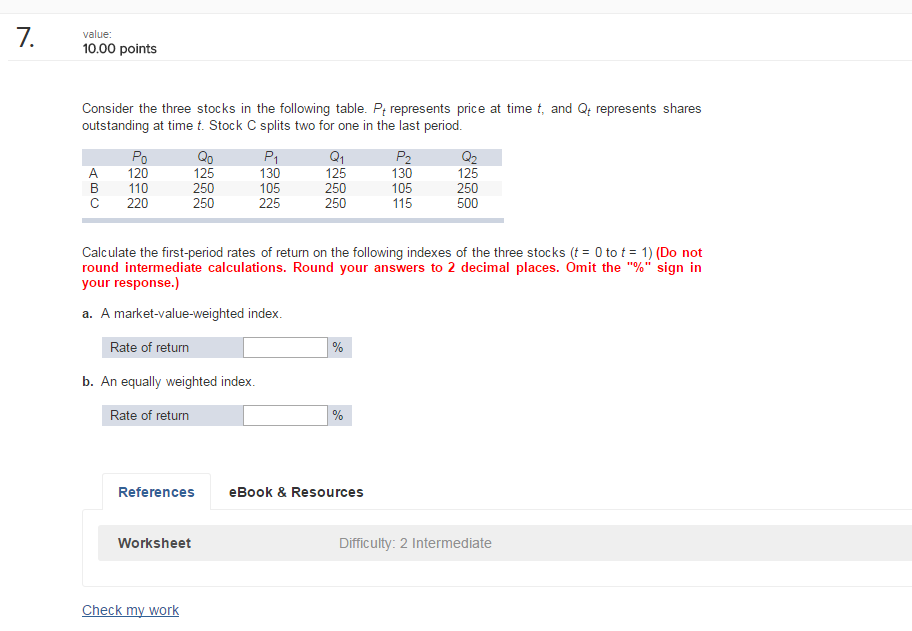Select the 10.00 points value label
Screen dimensions: 912x631
point(119,48)
